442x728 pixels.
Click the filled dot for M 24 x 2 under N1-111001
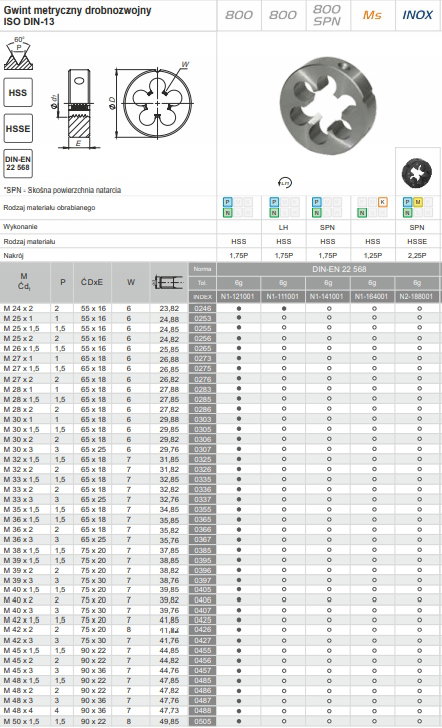coord(284,308)
